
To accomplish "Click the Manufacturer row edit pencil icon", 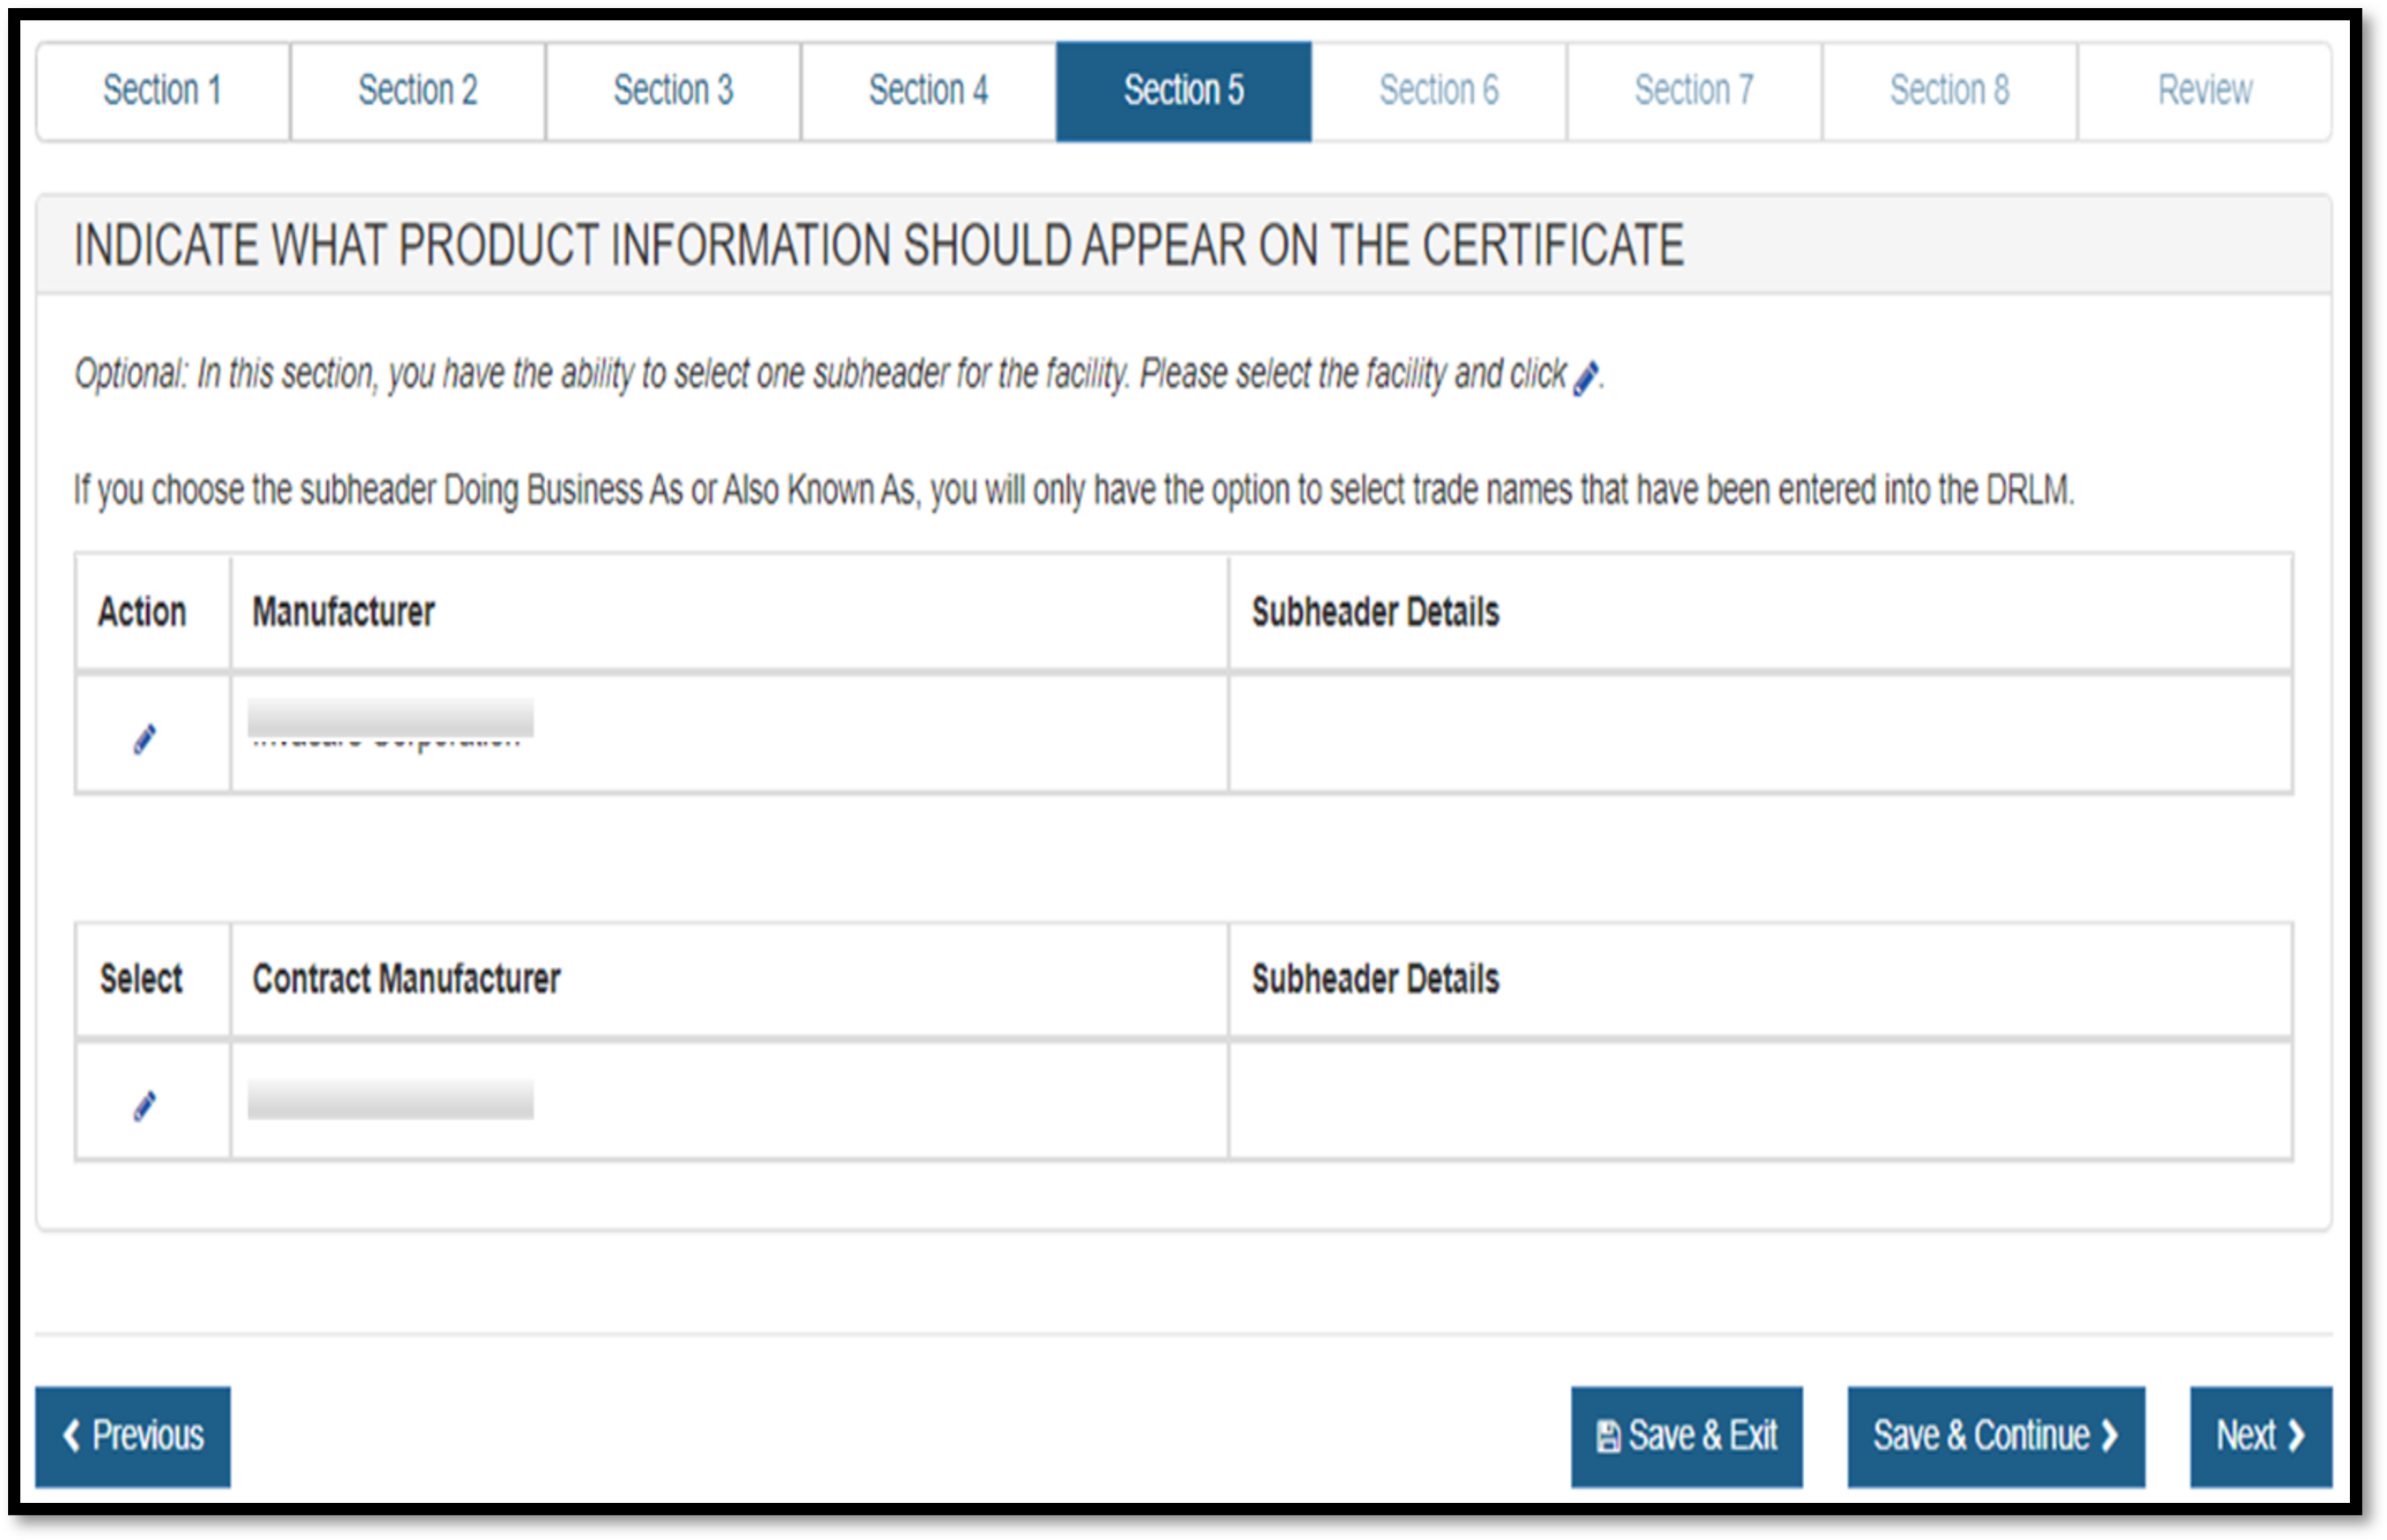I will pyautogui.click(x=145, y=739).
